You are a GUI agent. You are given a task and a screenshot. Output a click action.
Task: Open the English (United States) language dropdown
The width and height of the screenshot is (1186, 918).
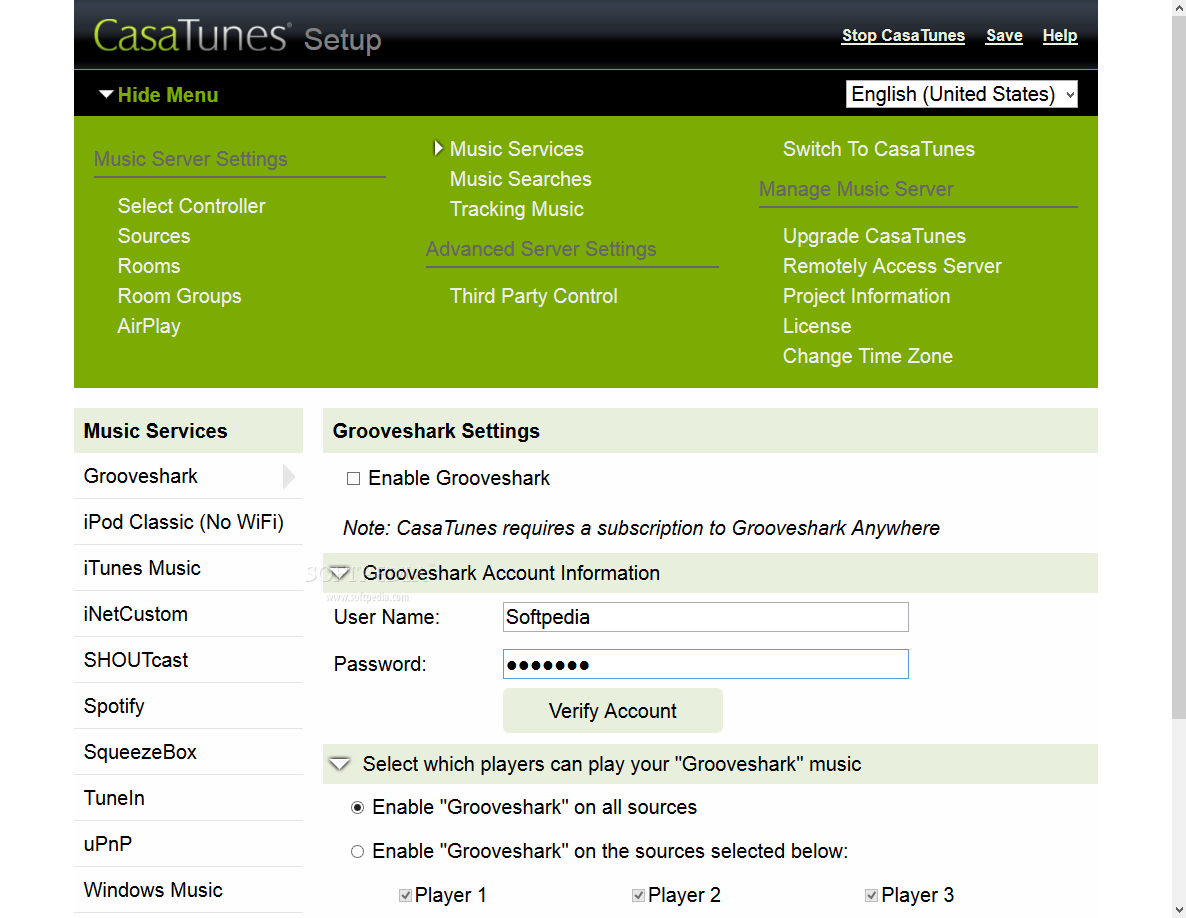(x=961, y=94)
